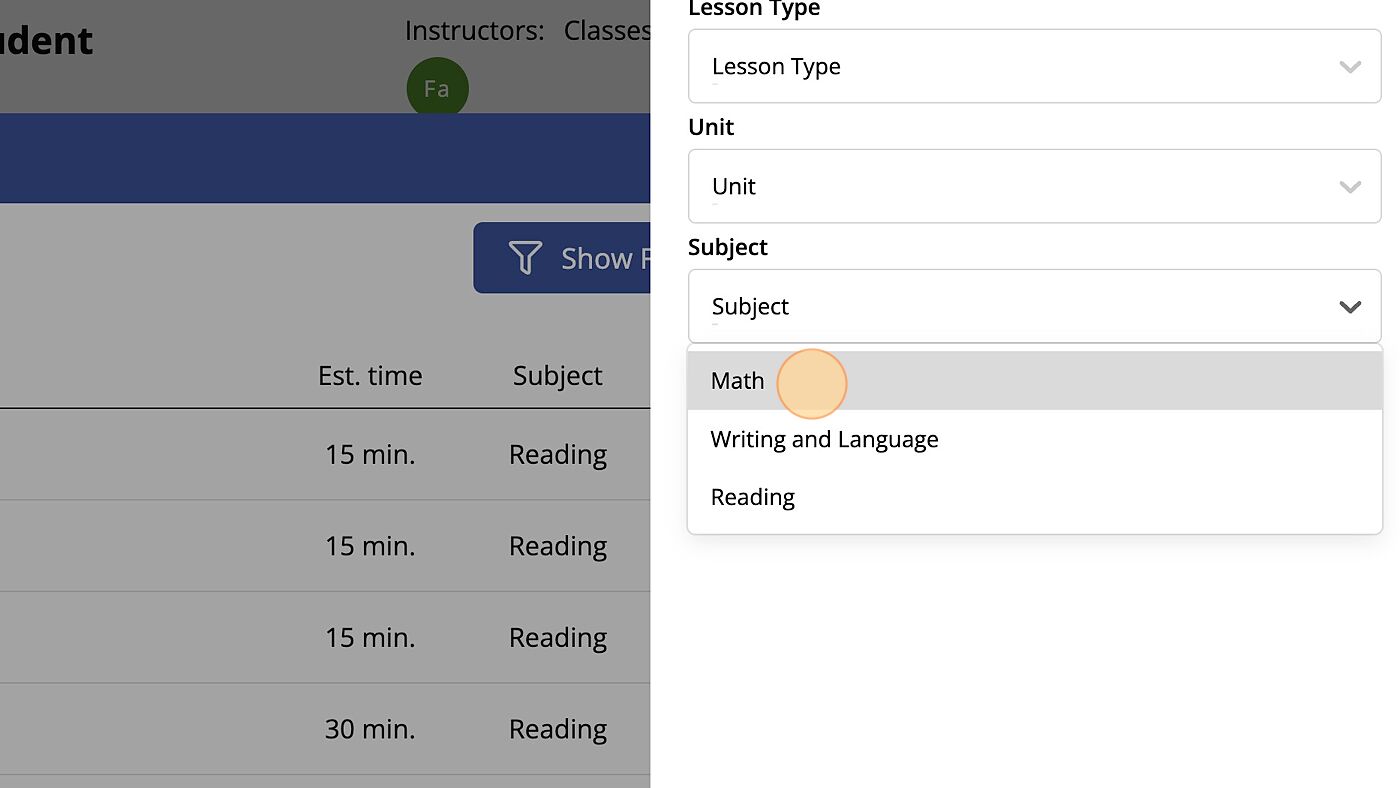Select Math from the Subject dropdown list

[x=738, y=381]
